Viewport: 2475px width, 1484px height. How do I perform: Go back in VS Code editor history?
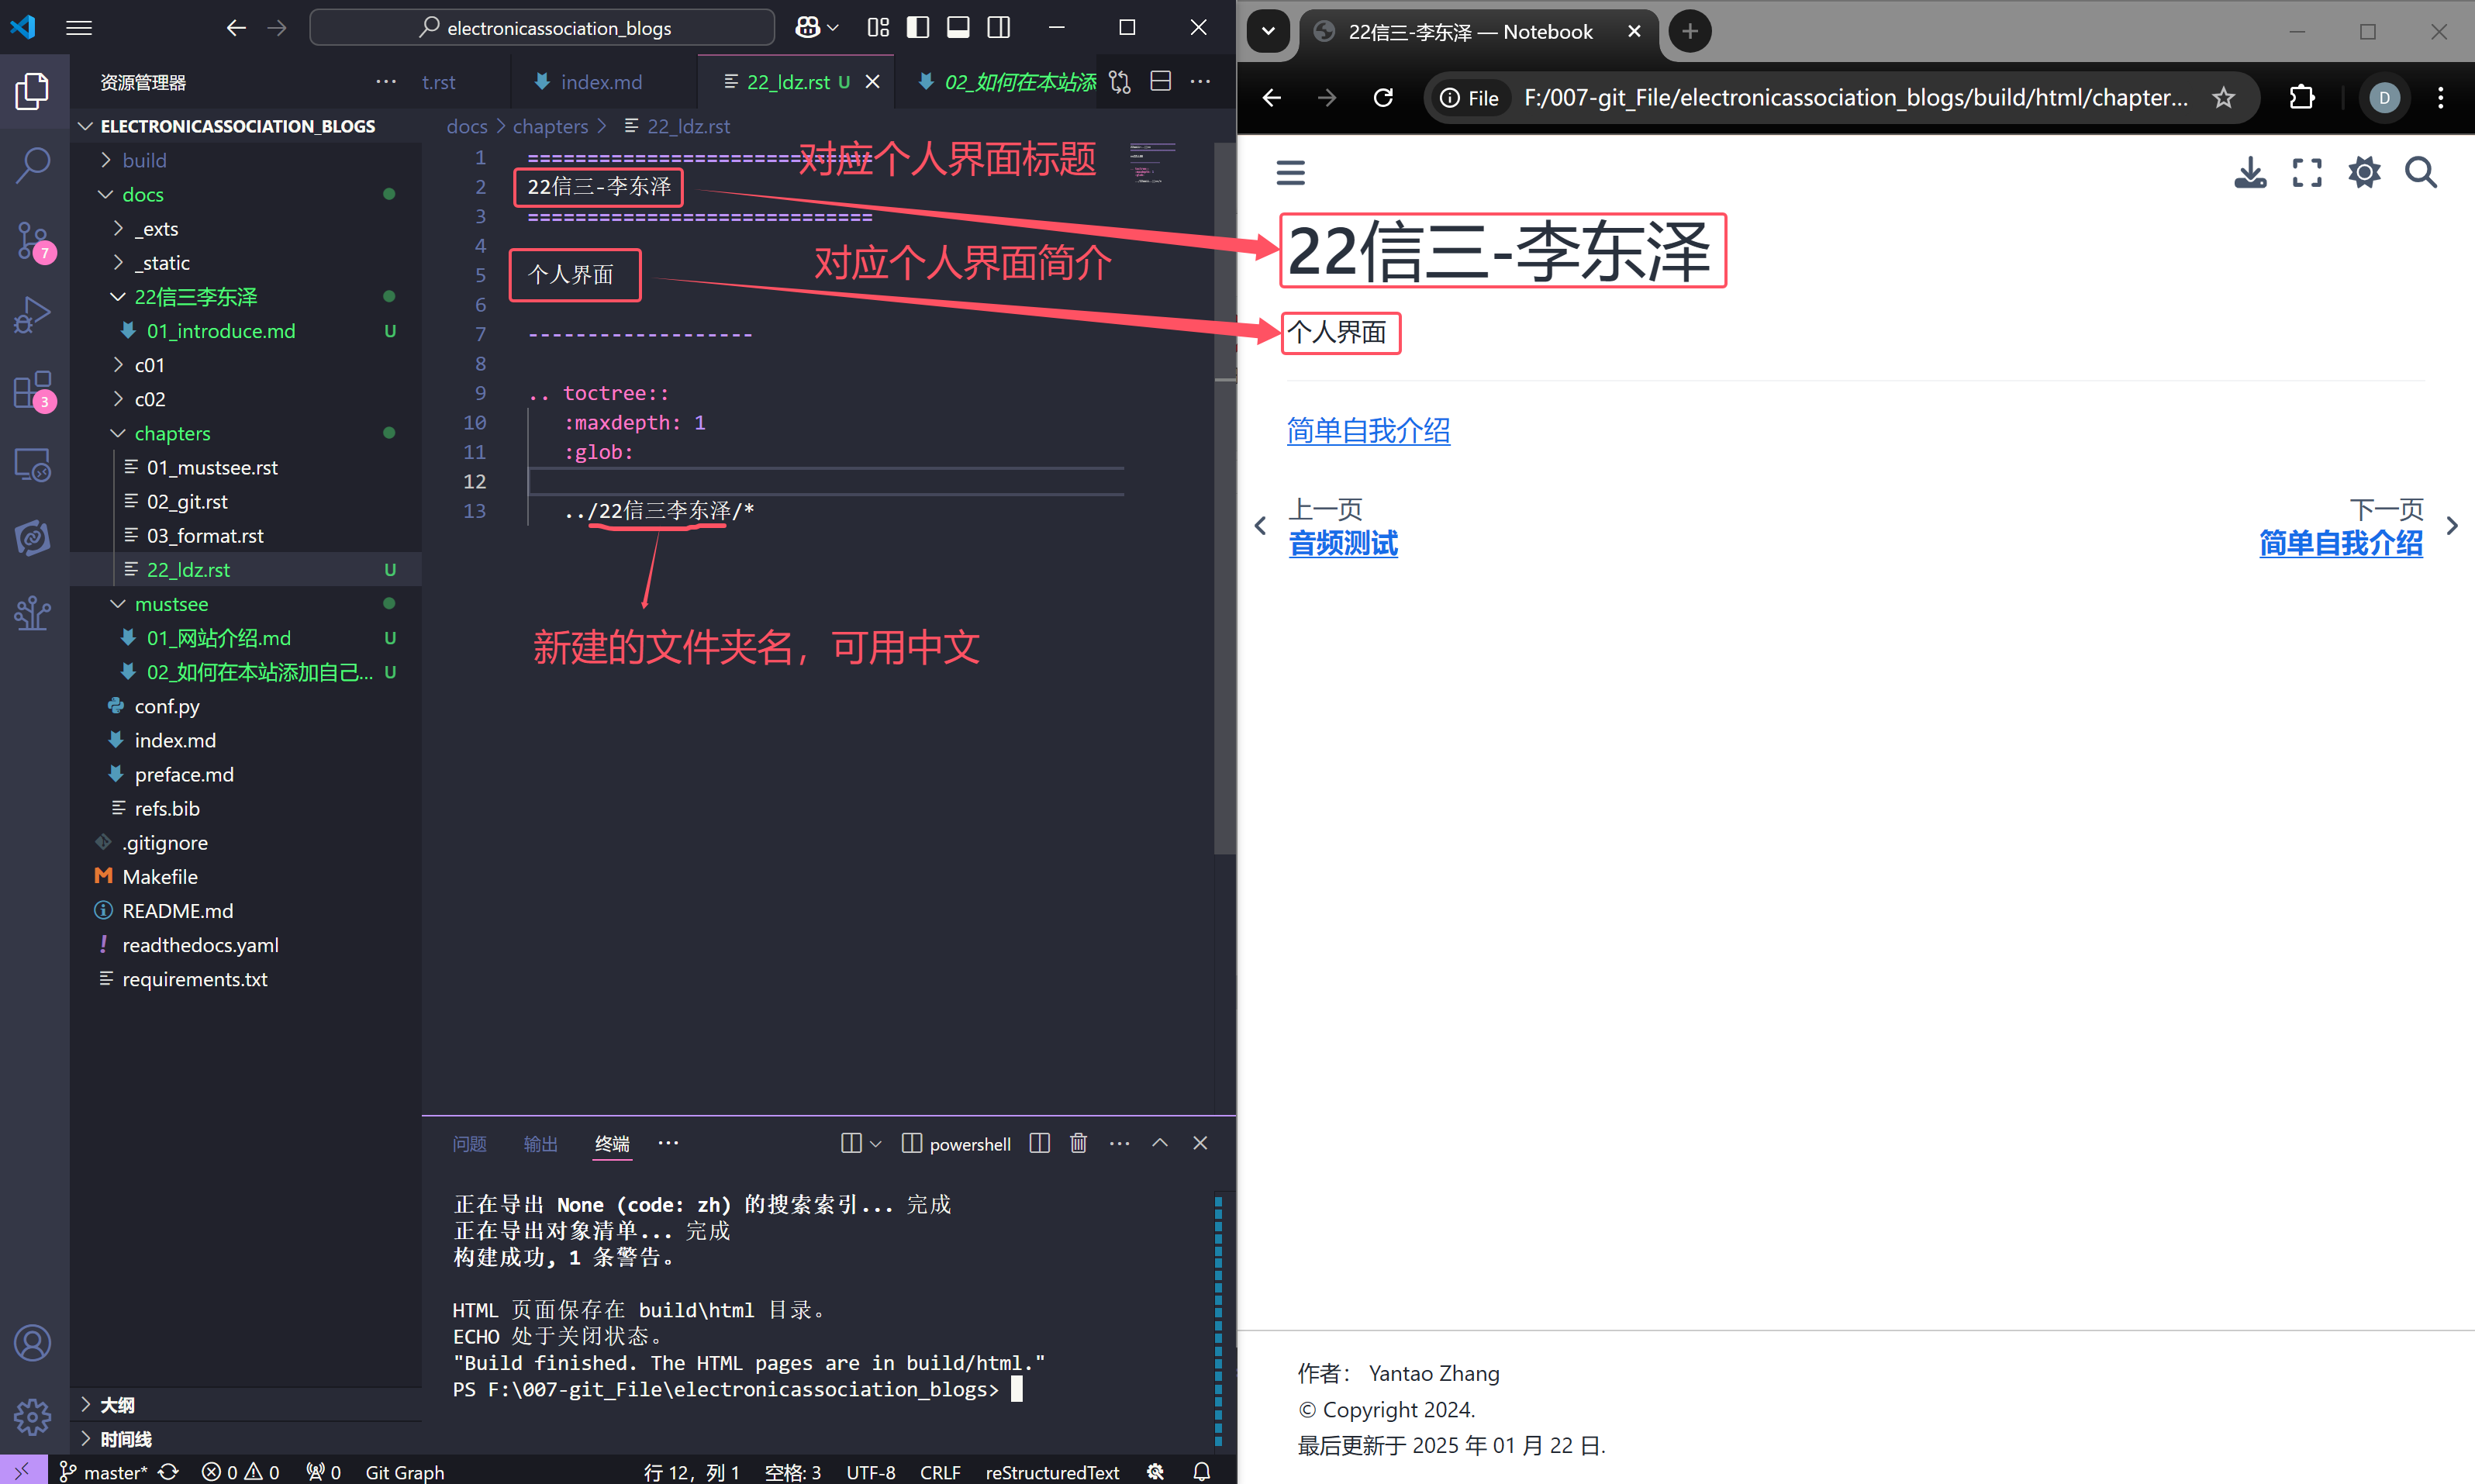point(236,28)
